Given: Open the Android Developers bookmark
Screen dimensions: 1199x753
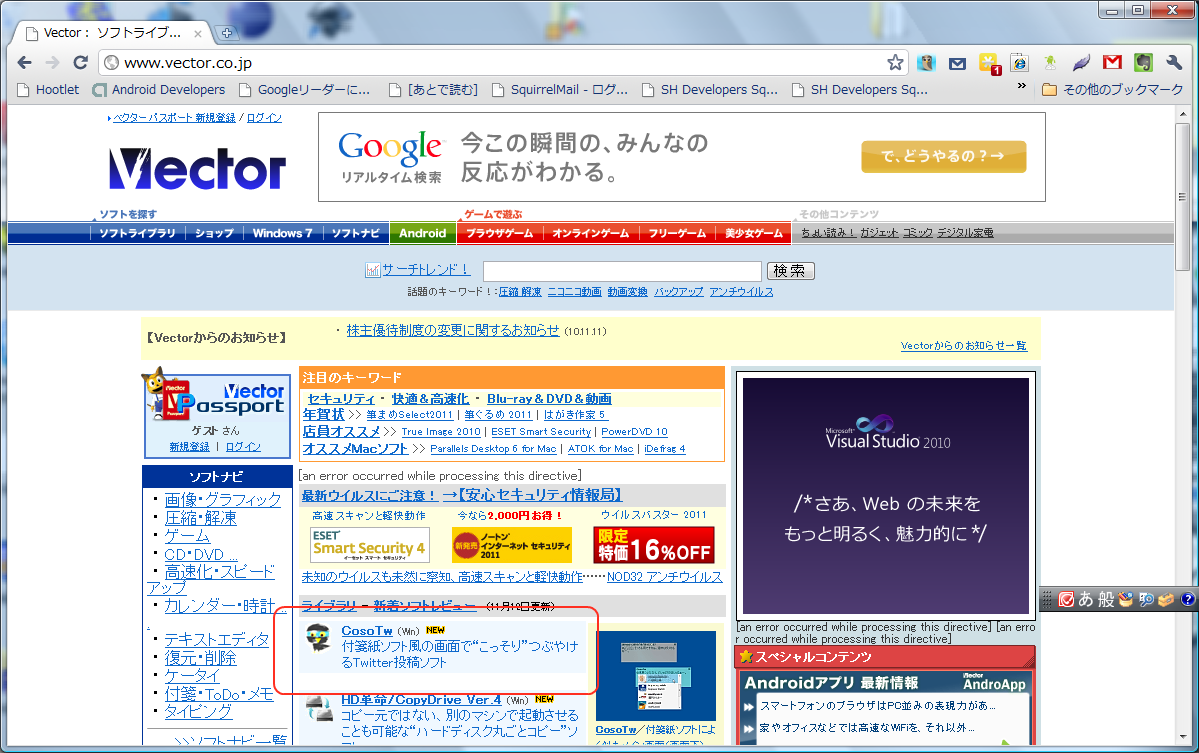Looking at the screenshot, I should click(x=159, y=89).
